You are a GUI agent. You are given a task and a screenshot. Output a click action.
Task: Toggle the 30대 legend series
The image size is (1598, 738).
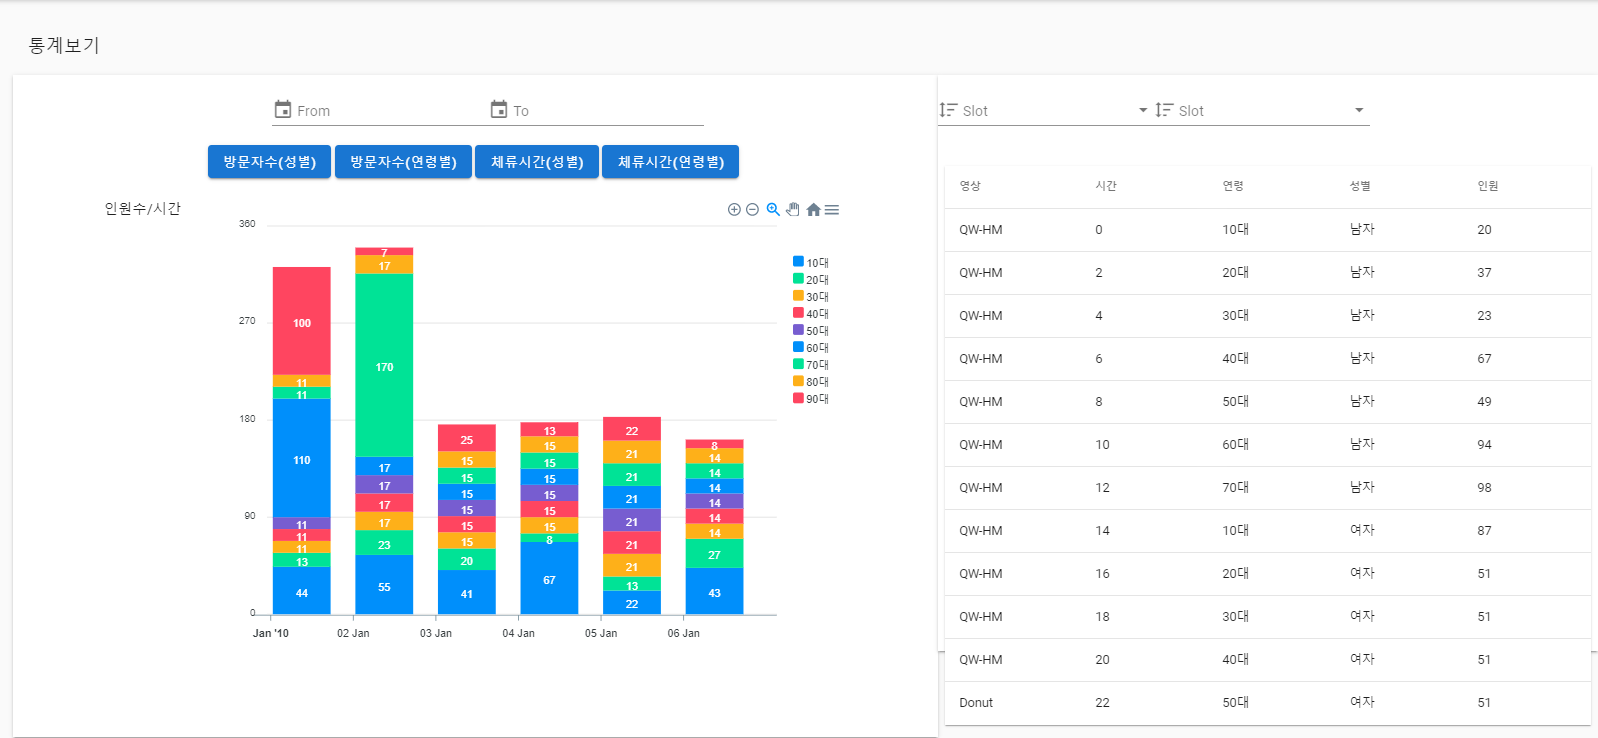[811, 296]
